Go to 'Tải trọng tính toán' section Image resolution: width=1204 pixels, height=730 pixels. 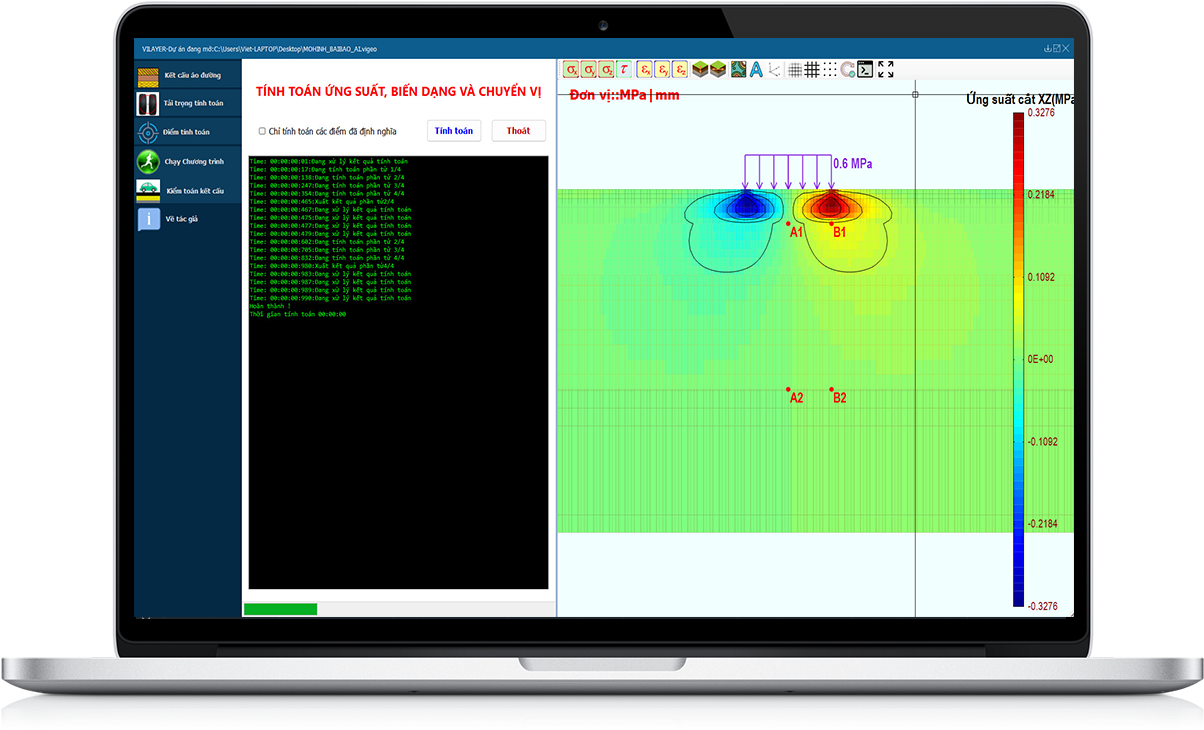coord(188,103)
